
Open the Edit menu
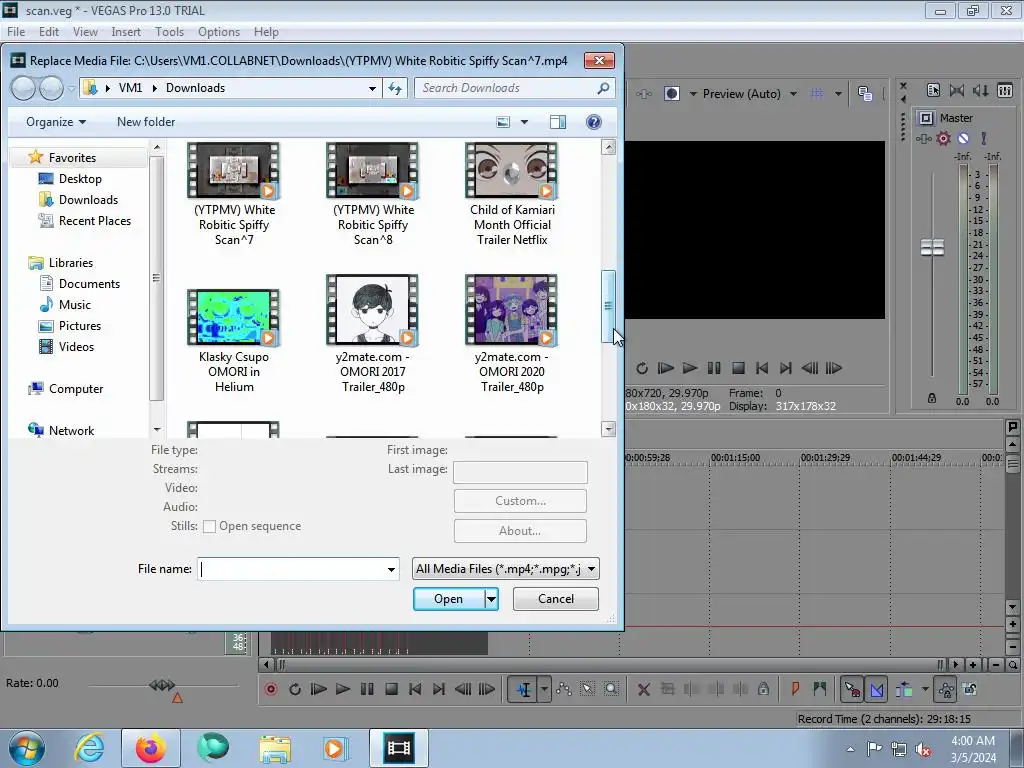(x=49, y=32)
